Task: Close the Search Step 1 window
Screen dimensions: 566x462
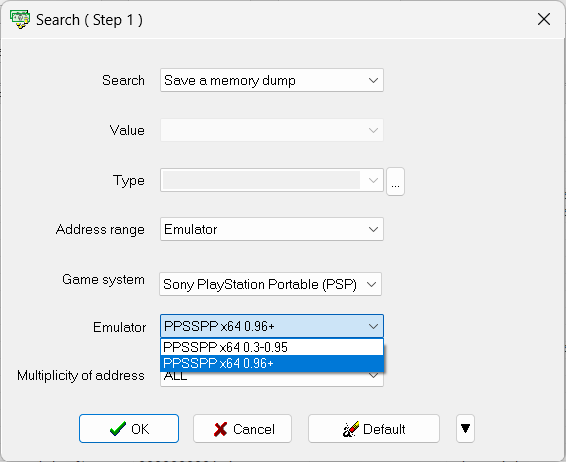Action: (544, 19)
